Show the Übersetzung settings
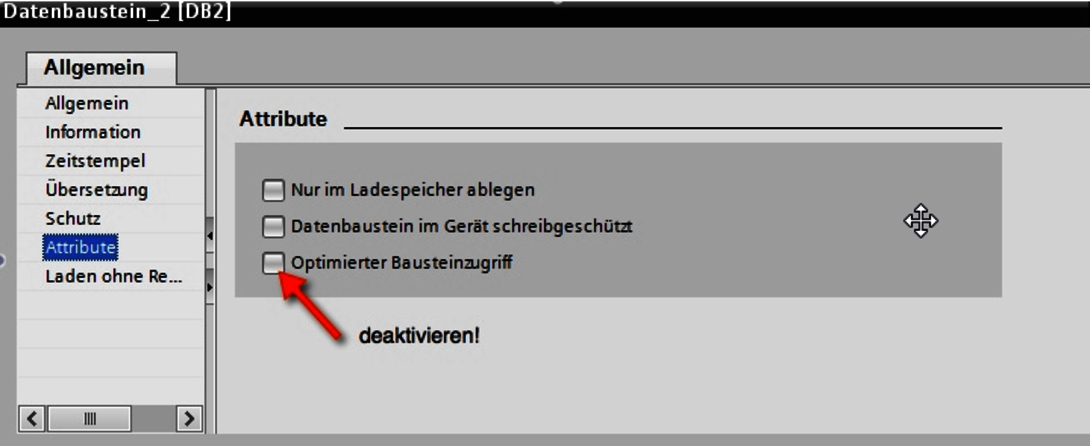The image size is (1090, 446). point(97,190)
